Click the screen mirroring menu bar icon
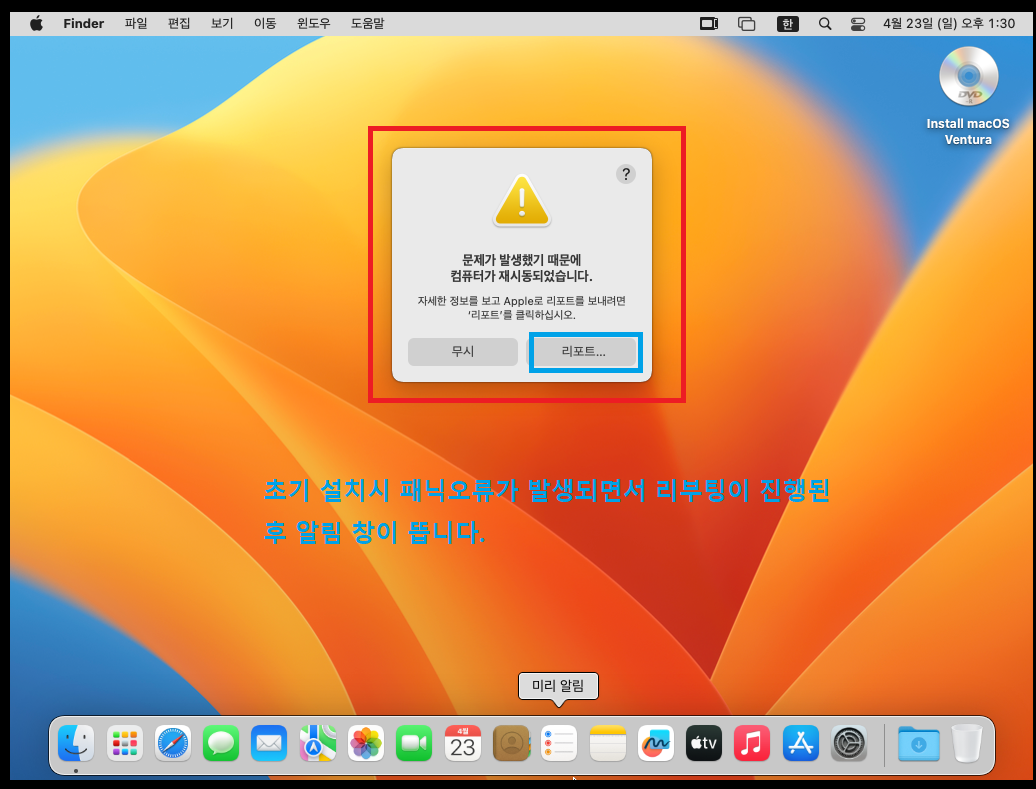This screenshot has height=789, width=1036. 709,24
